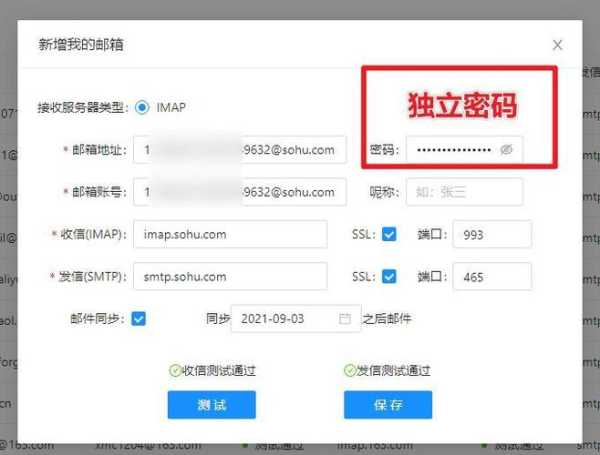600x455 pixels.
Task: Click the 收信测试通过 check icon
Action: click(x=174, y=371)
